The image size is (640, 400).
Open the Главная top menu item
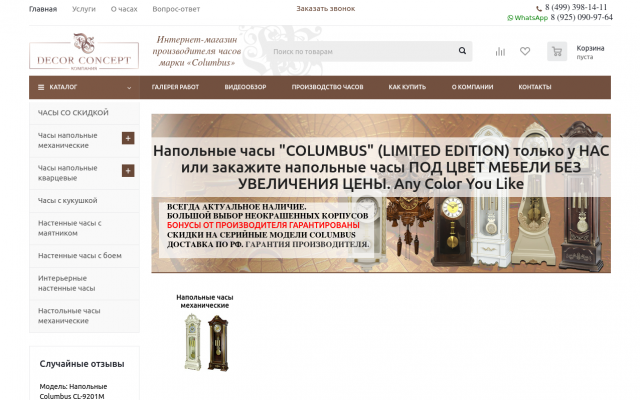[43, 9]
